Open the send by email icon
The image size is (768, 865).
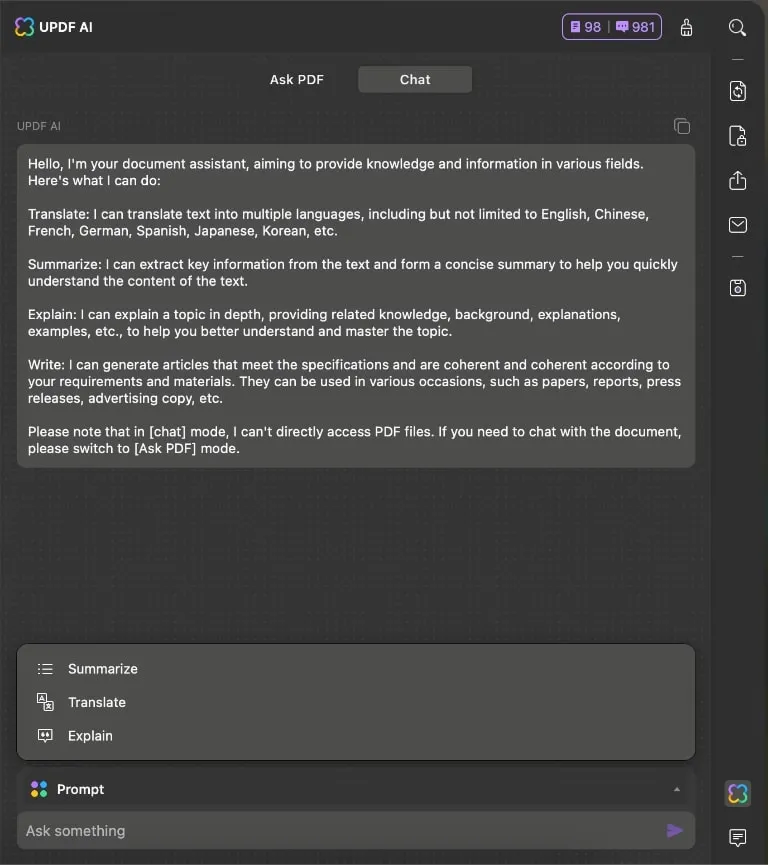[738, 225]
